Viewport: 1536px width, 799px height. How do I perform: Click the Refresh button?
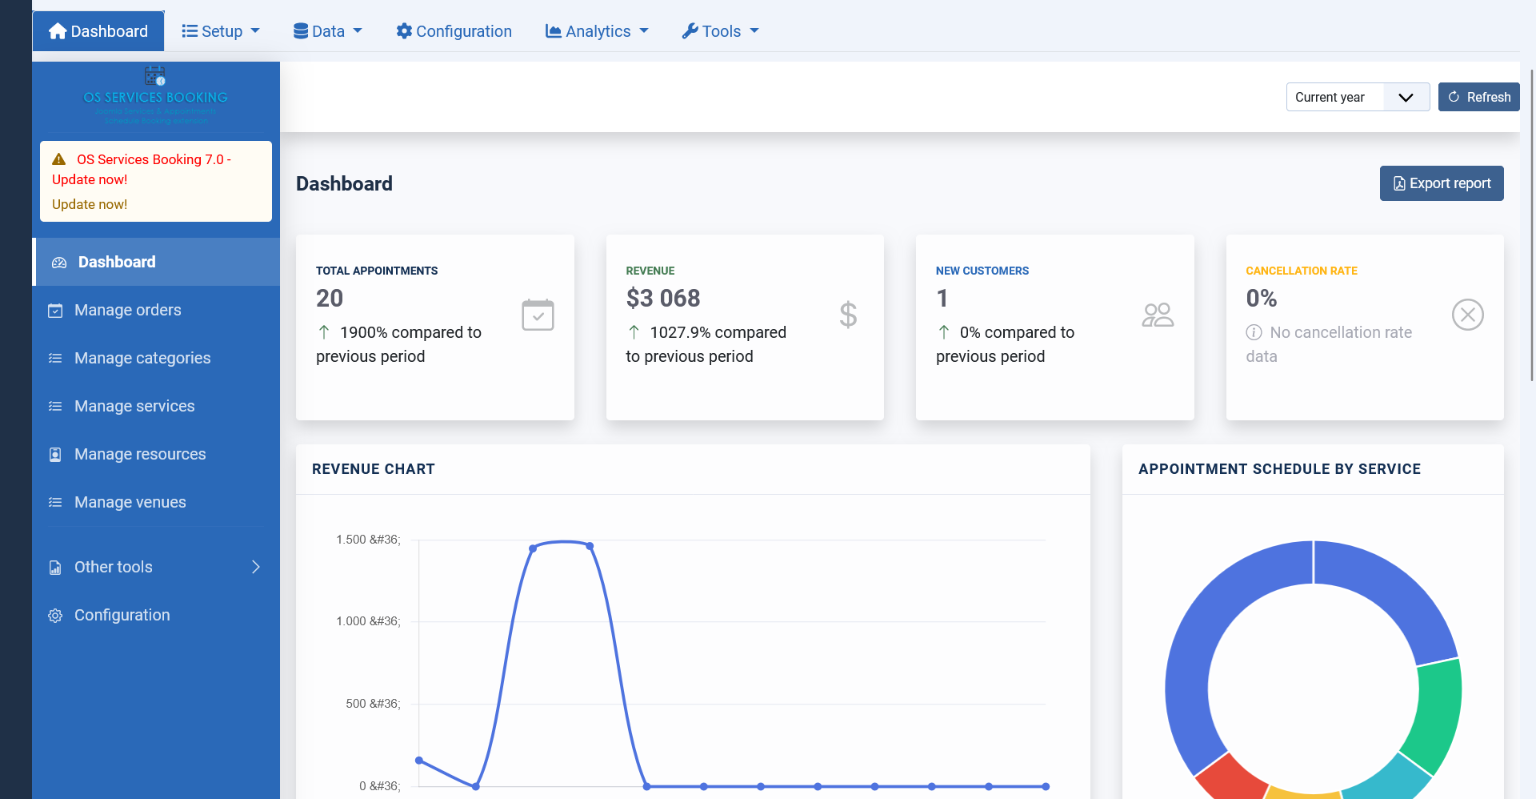[1479, 97]
